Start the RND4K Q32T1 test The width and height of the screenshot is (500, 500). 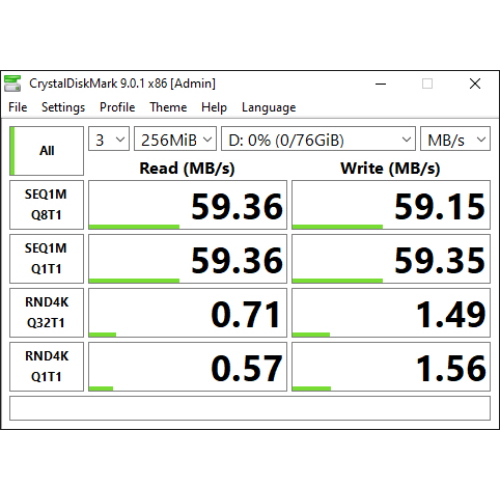[x=46, y=313]
